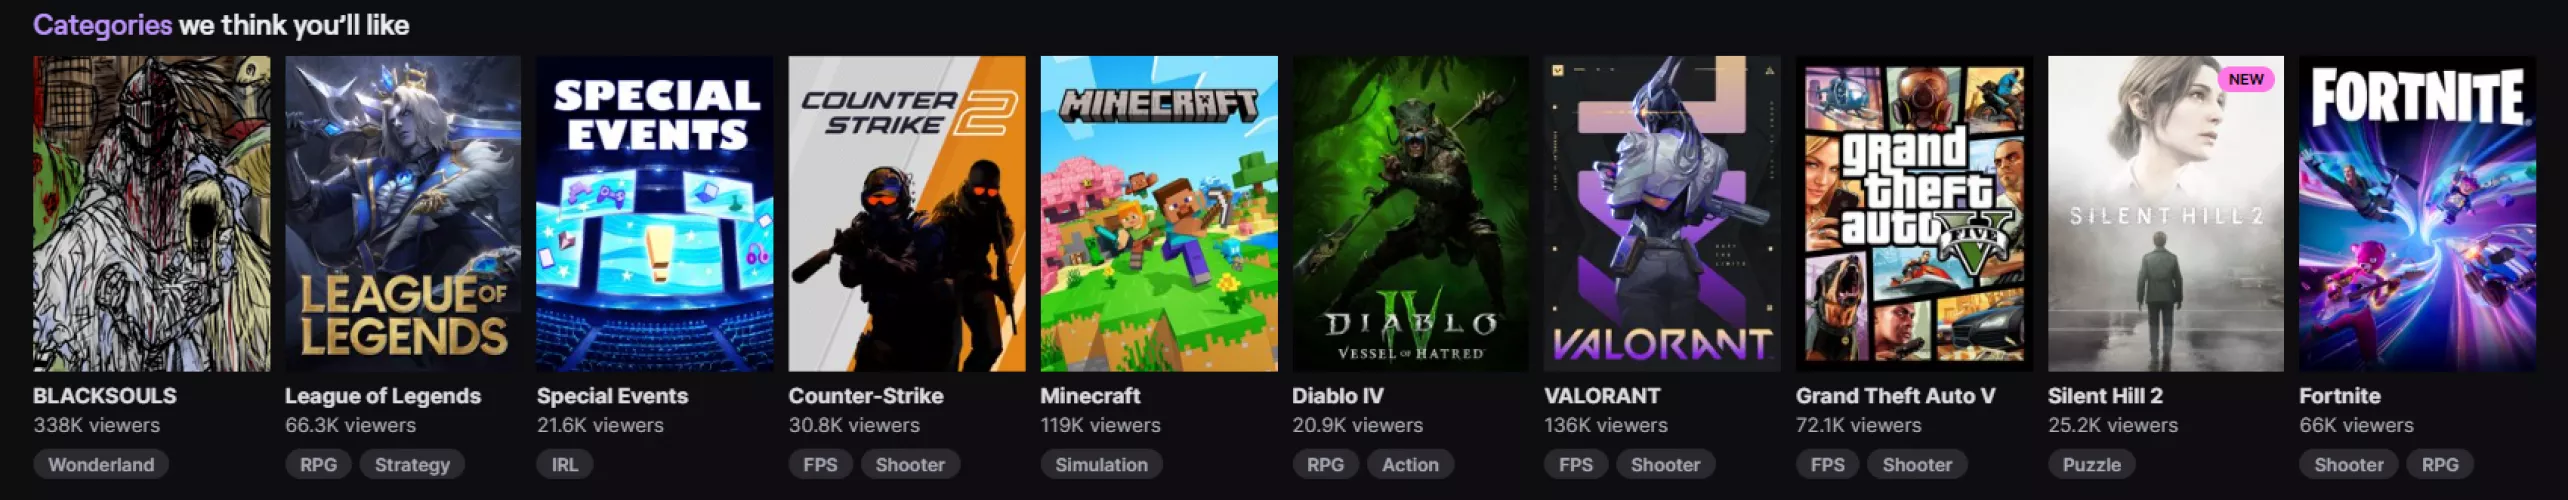The height and width of the screenshot is (500, 2568).
Task: Select the Special Events cover image
Action: (x=655, y=214)
